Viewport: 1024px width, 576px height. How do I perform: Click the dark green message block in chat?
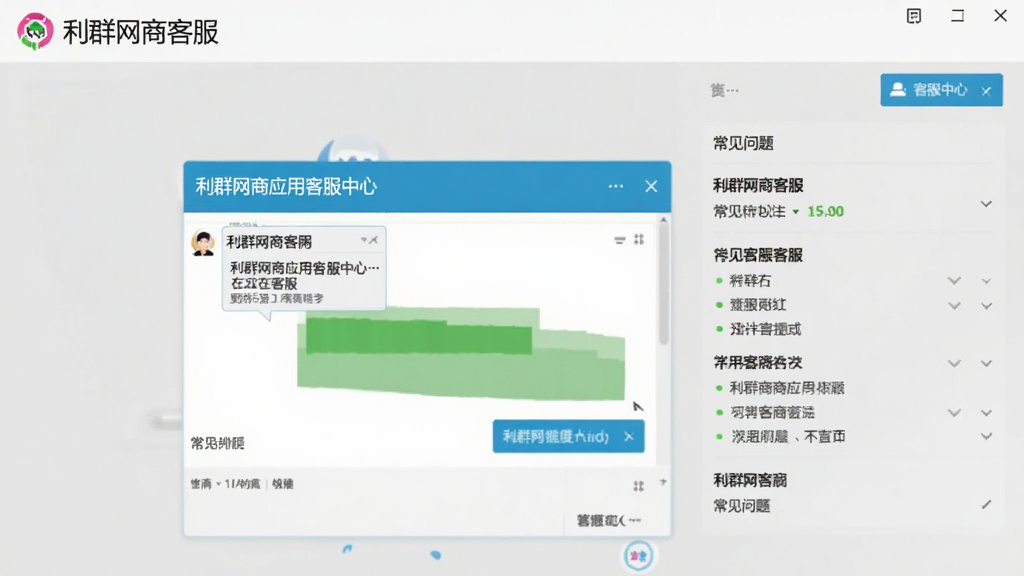(419, 336)
